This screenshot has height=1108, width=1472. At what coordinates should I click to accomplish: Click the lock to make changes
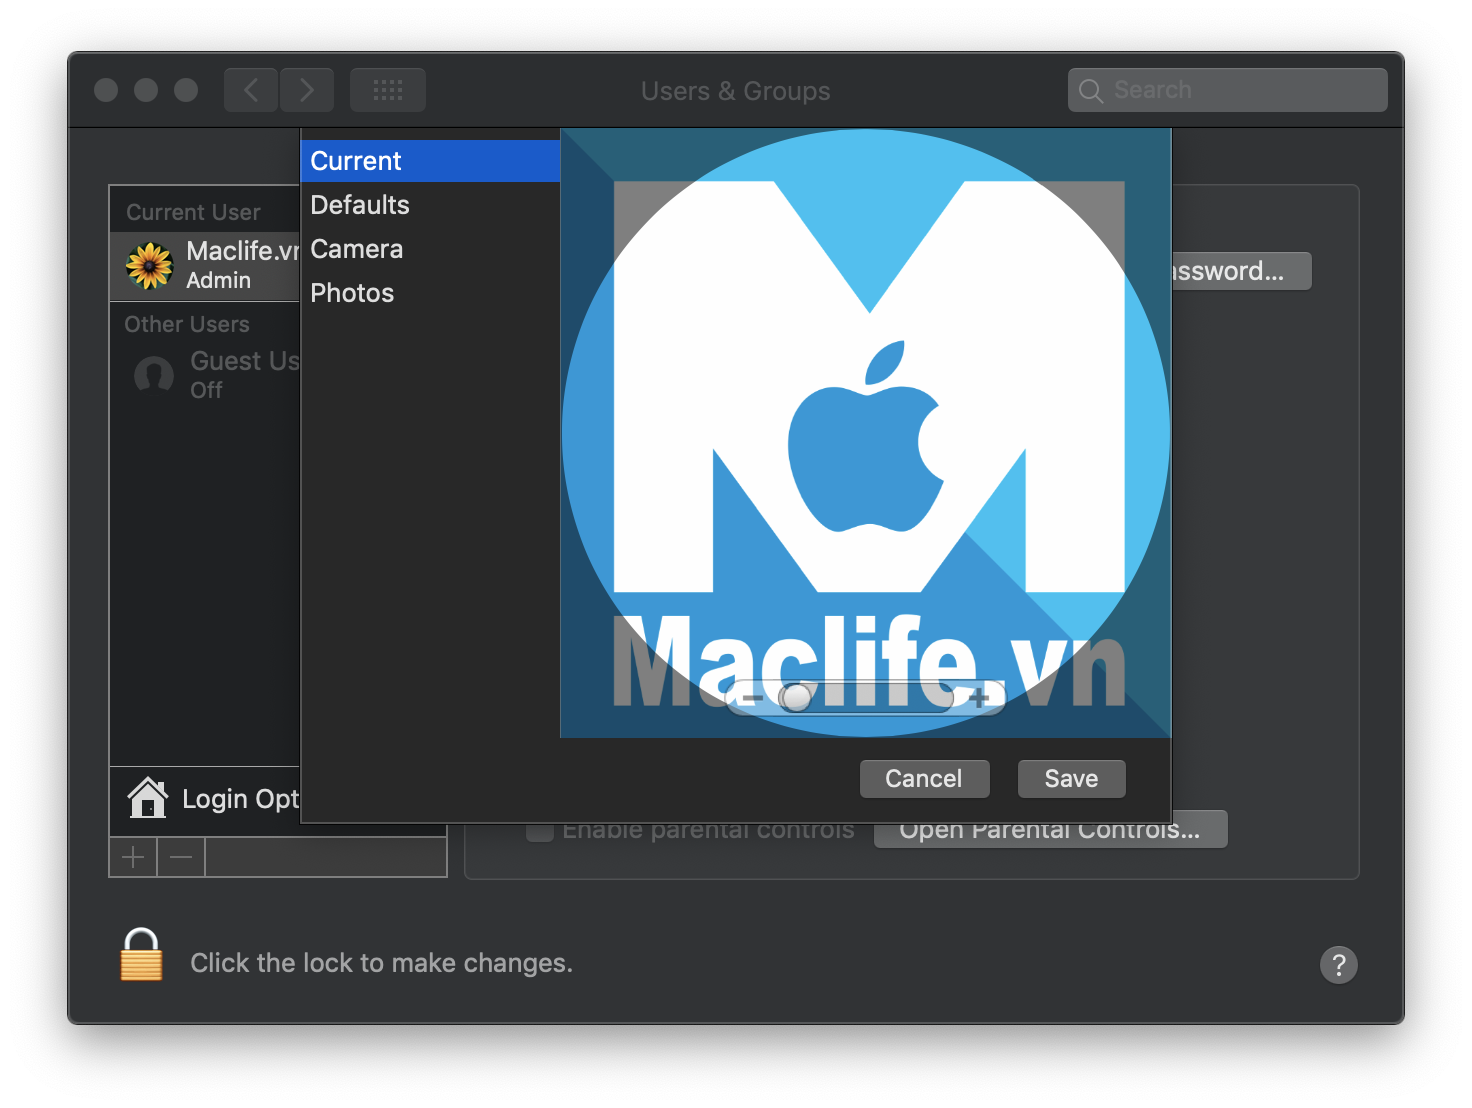tap(139, 957)
